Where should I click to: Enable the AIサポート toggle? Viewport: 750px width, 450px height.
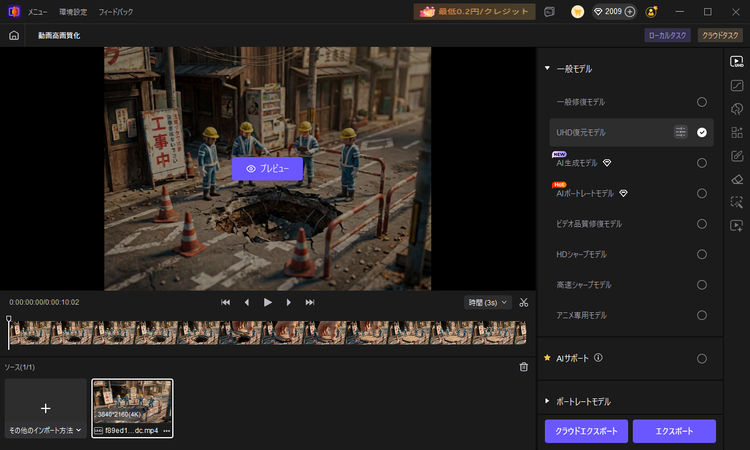[701, 358]
